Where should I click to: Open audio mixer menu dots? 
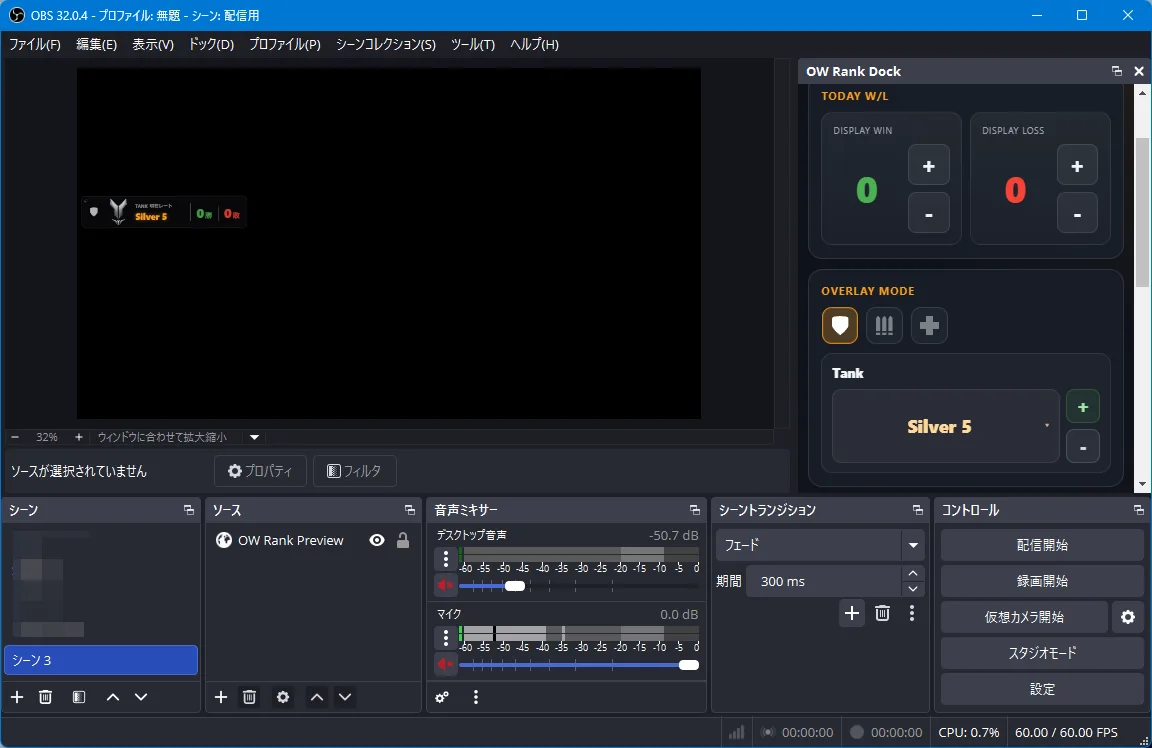coord(475,697)
